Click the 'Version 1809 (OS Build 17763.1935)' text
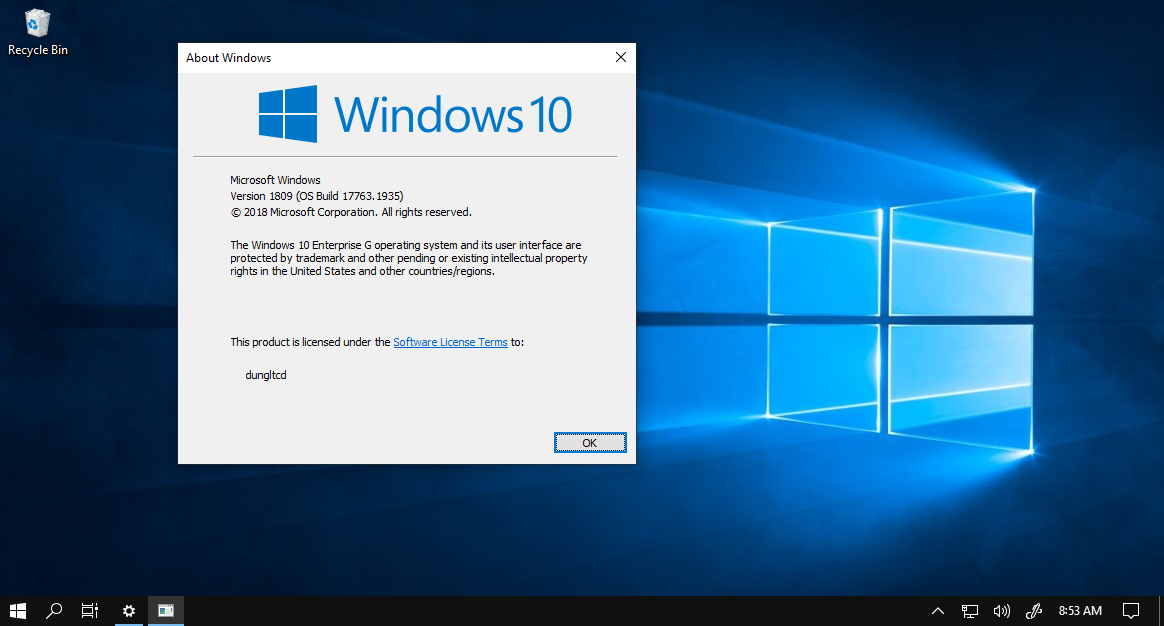1164x626 pixels. [317, 196]
